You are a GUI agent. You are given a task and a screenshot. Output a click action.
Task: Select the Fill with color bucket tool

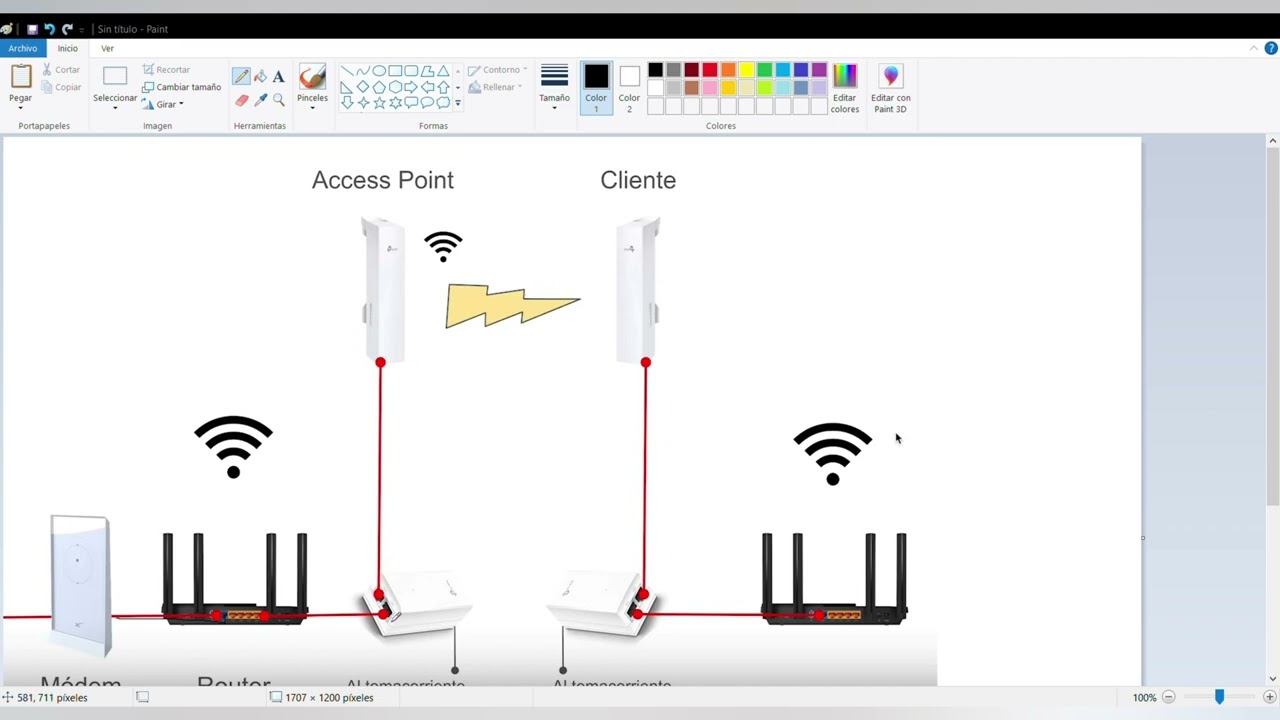pos(260,76)
